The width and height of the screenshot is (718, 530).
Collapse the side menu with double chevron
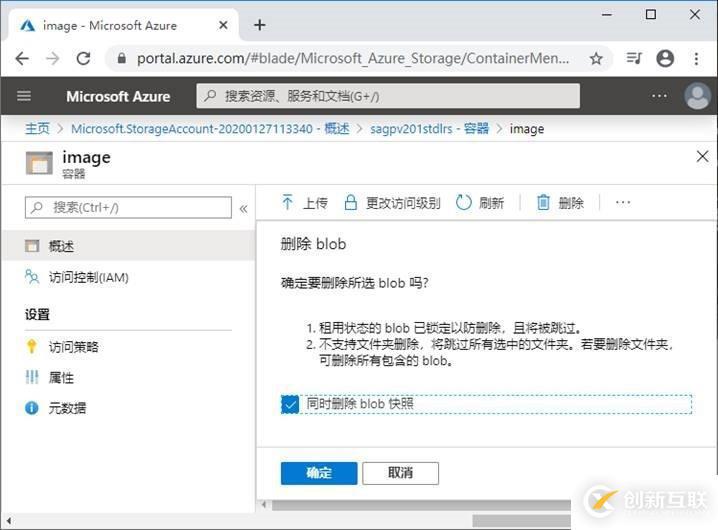tap(243, 209)
